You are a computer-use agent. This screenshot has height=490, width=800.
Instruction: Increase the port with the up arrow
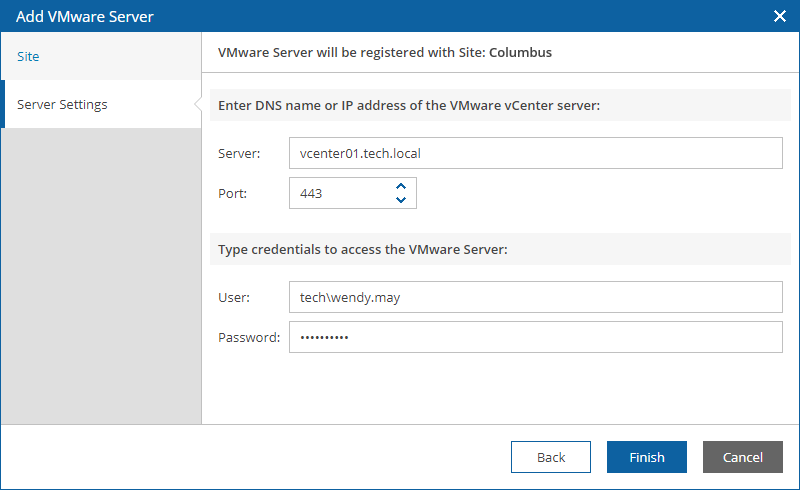[401, 186]
